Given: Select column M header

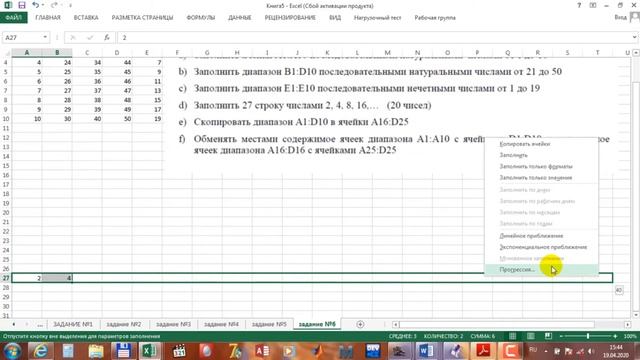Looking at the screenshot, I should (387, 53).
